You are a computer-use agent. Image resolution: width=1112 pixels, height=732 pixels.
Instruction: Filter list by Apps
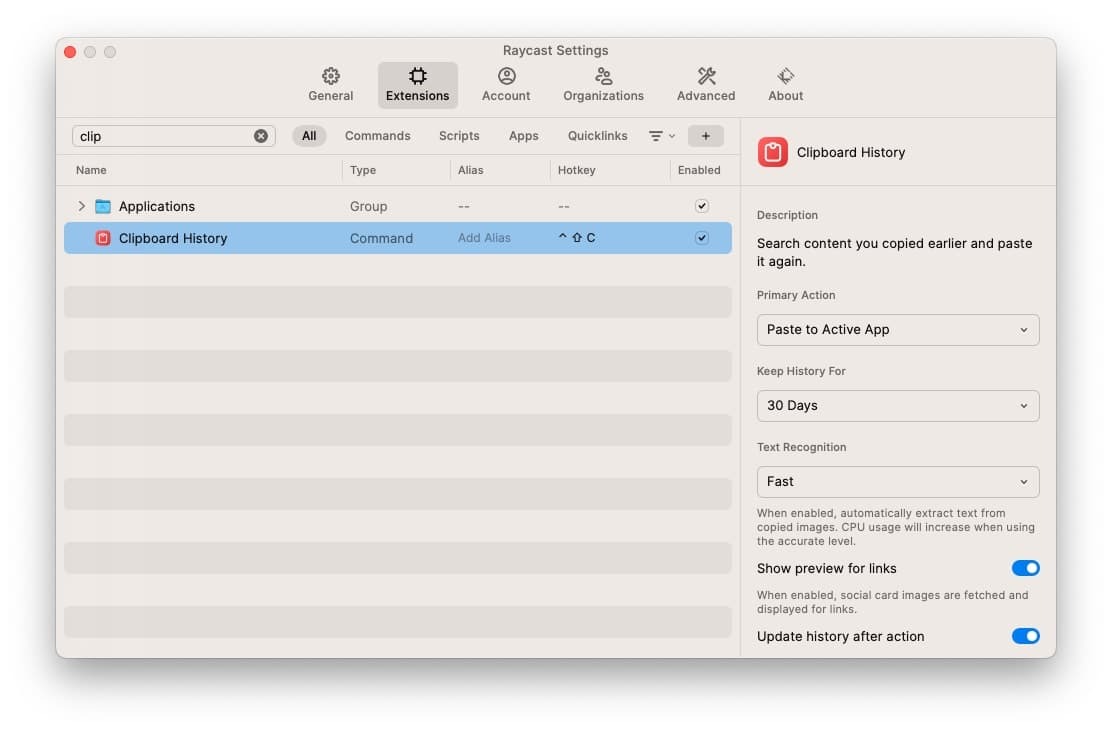click(x=523, y=136)
